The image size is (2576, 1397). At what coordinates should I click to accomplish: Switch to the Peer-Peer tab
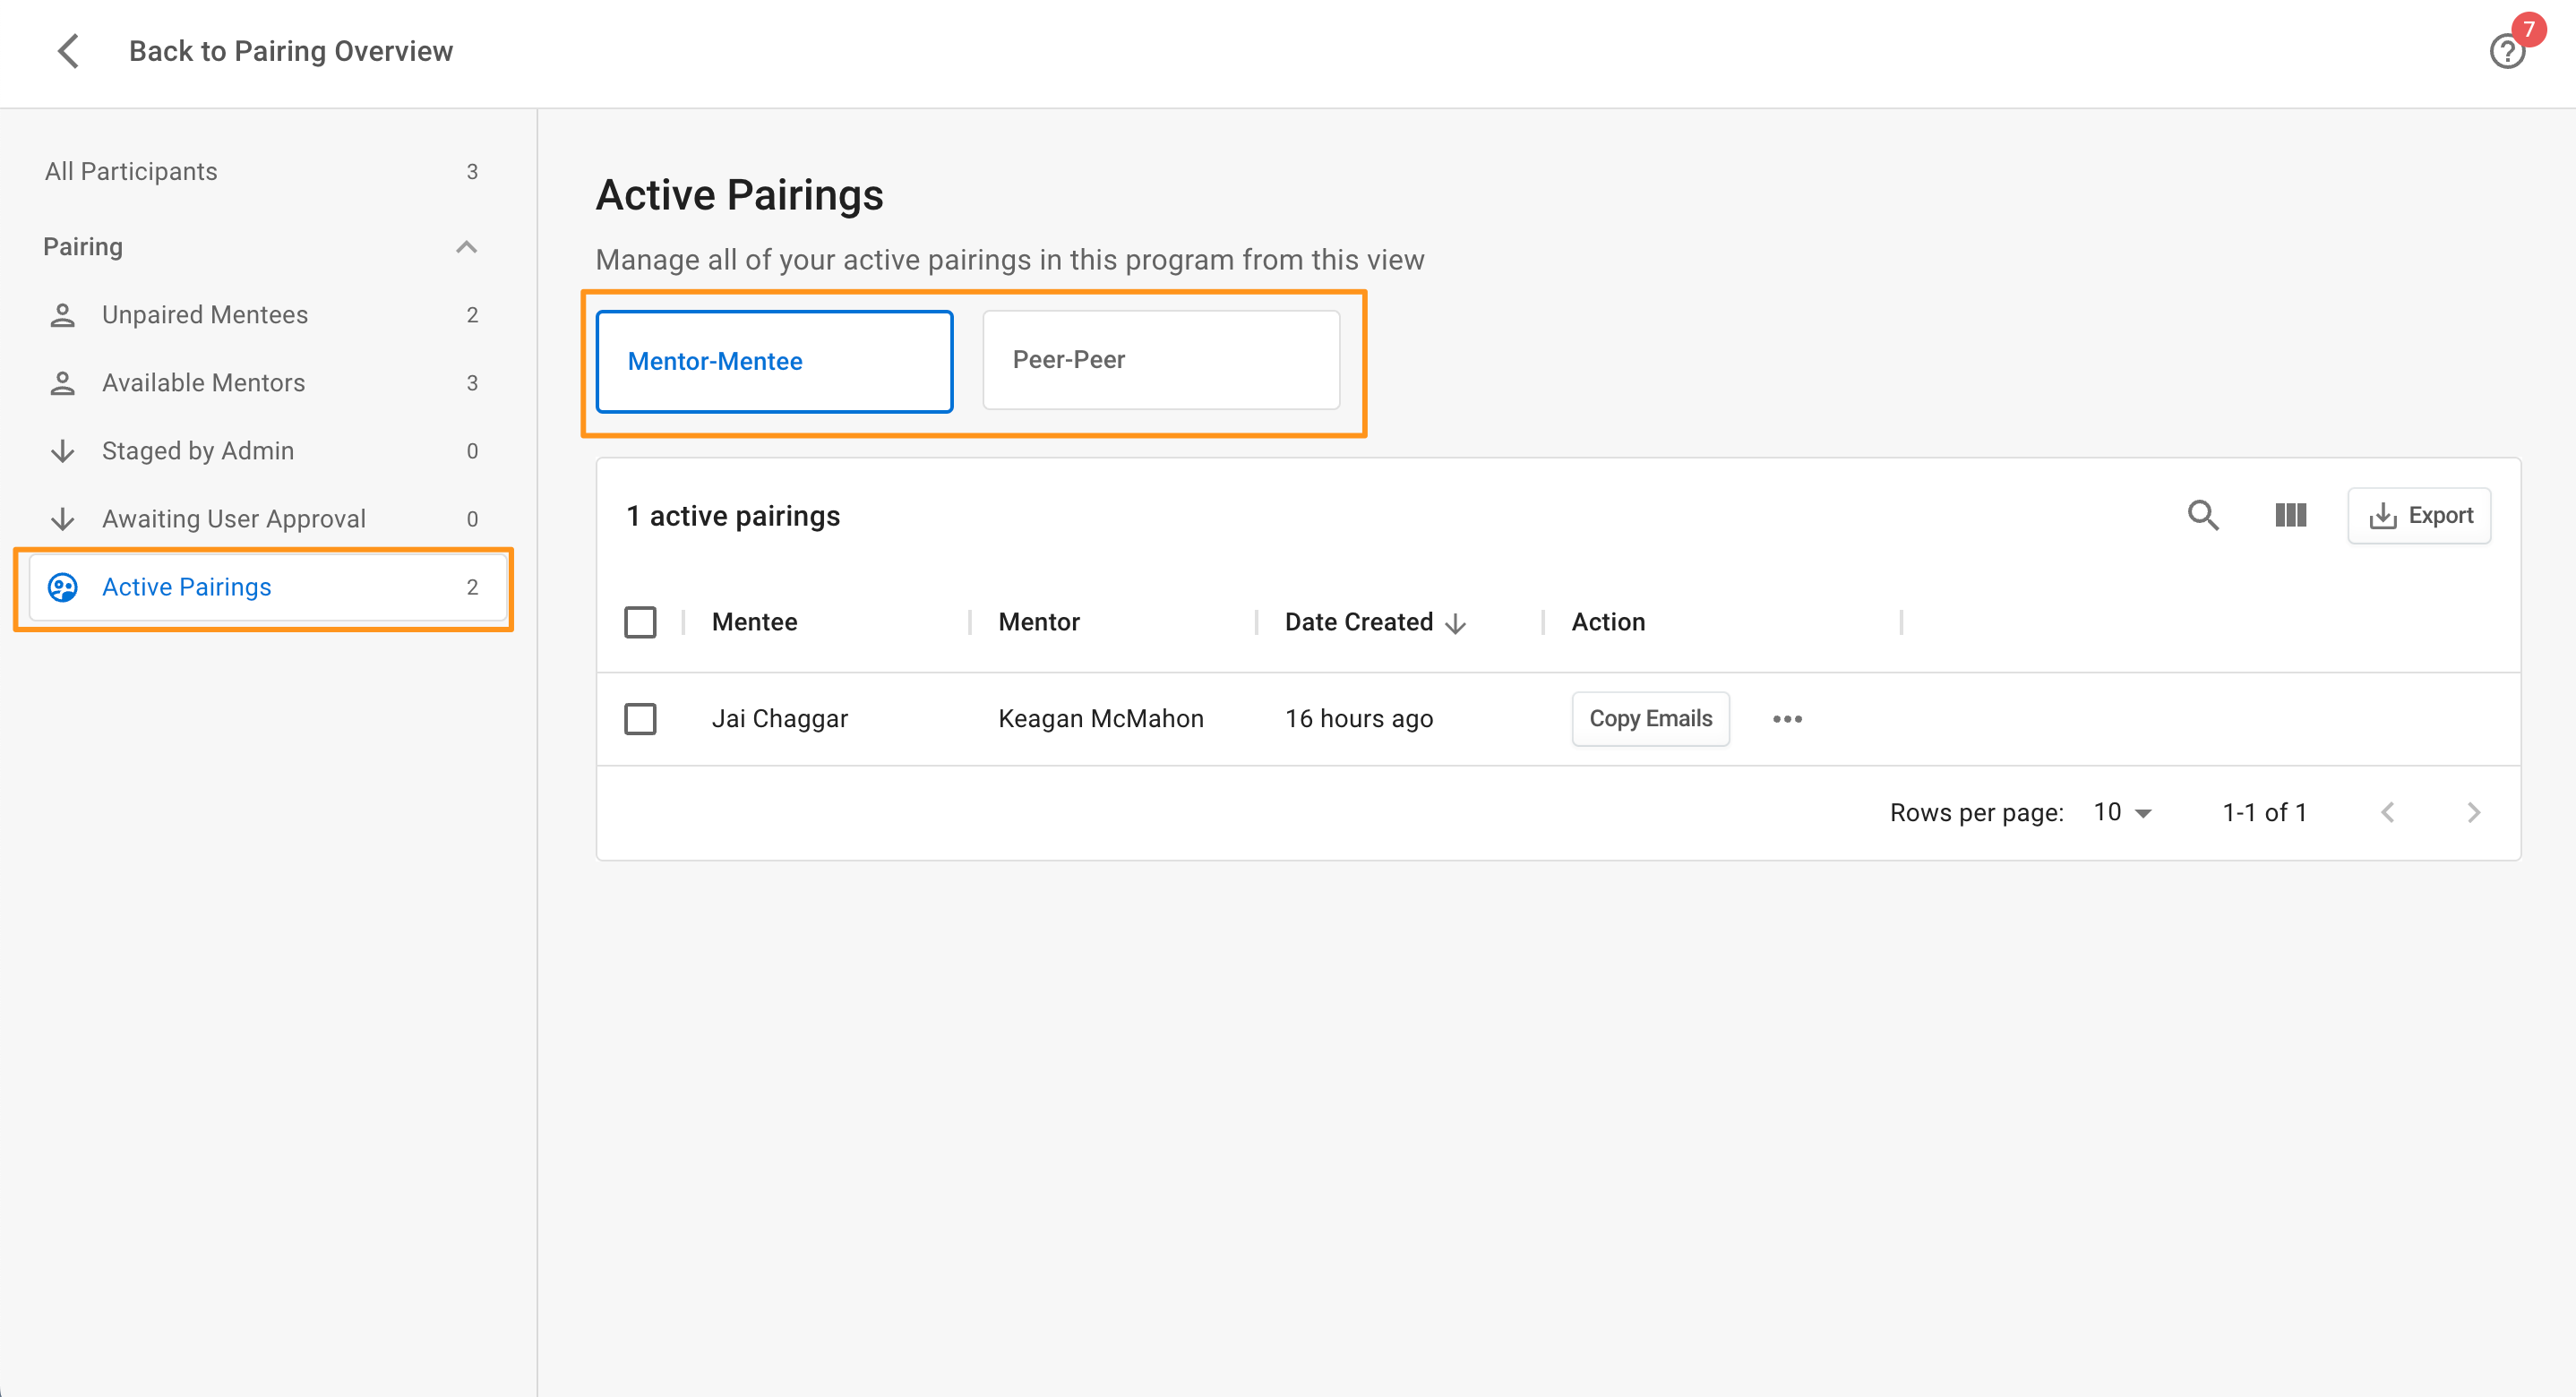point(1161,360)
